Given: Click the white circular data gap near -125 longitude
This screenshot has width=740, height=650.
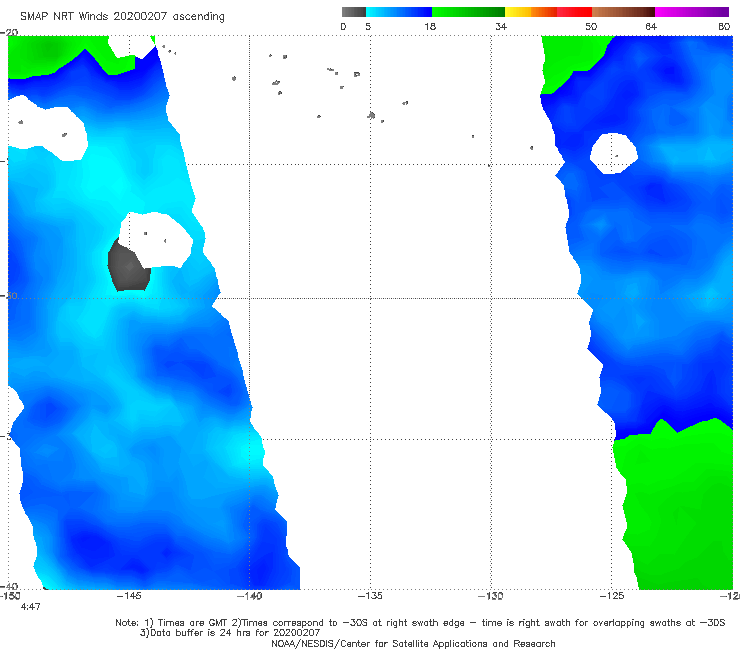Looking at the screenshot, I should 614,153.
